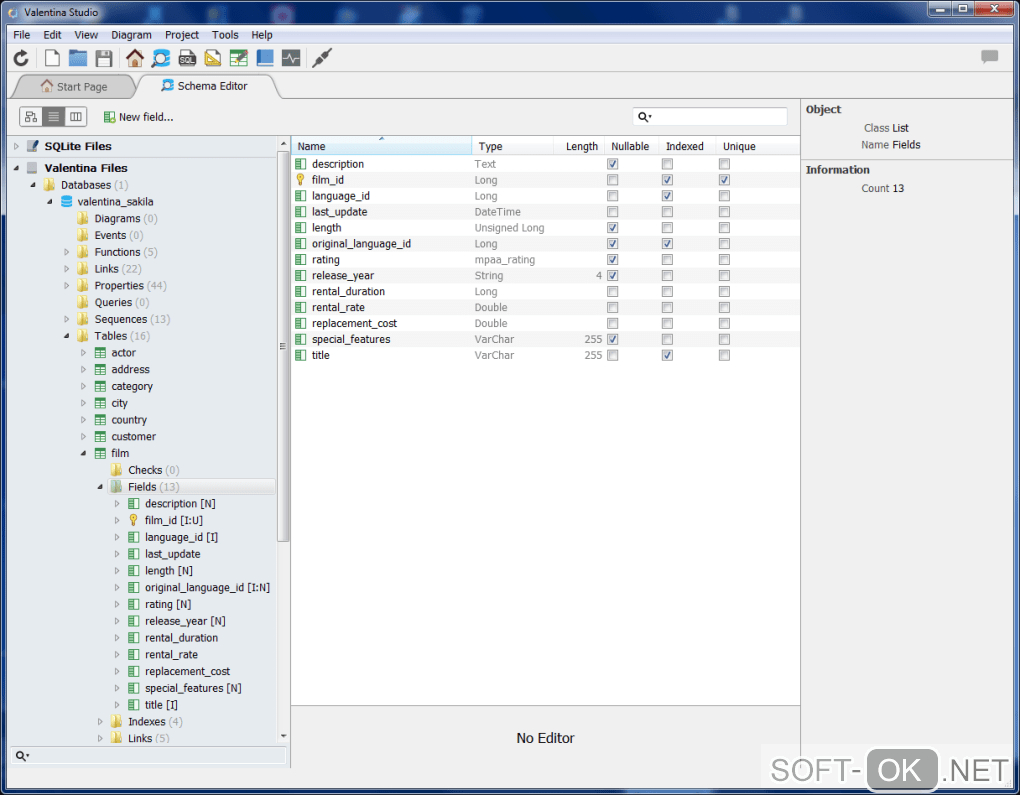Sort by the Type column header
Viewport: 1020px width, 795px height.
pos(513,146)
